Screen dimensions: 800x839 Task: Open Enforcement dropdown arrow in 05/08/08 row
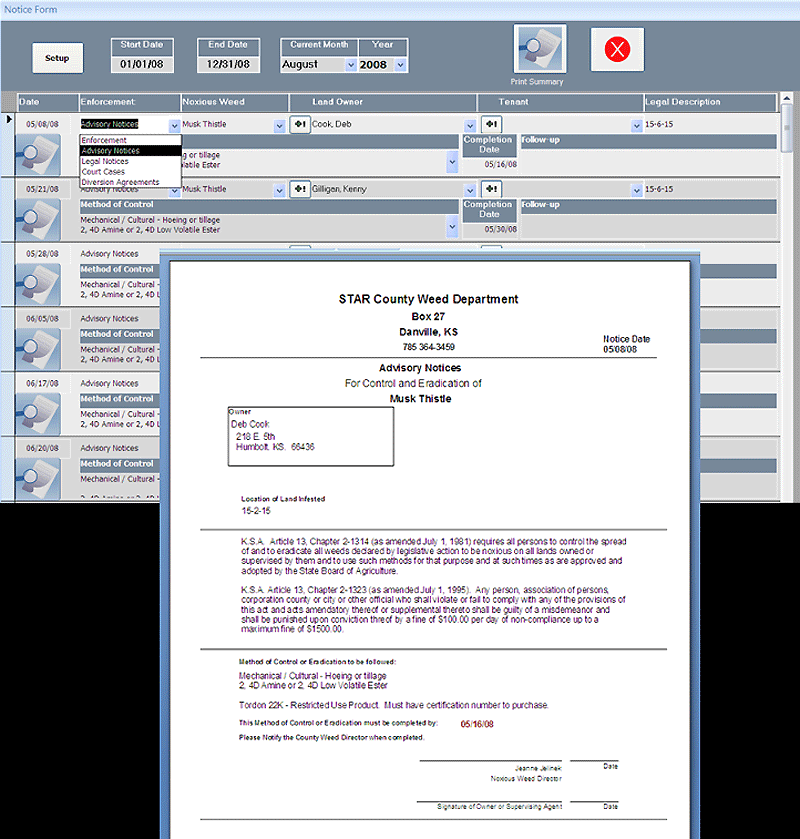pyautogui.click(x=174, y=126)
